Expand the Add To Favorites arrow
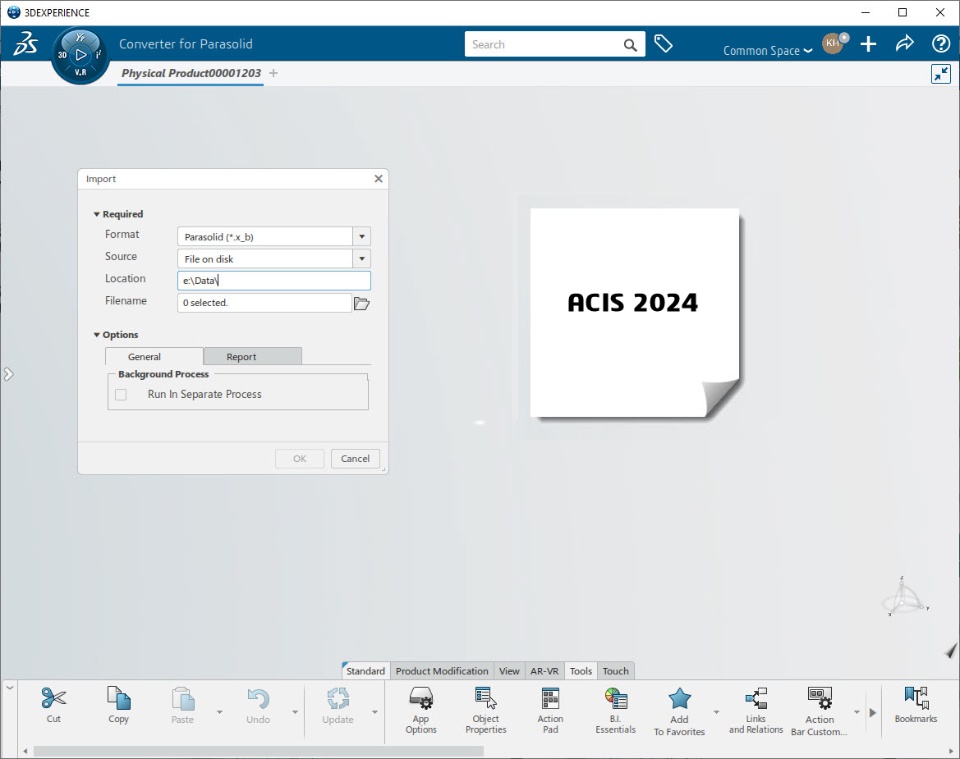 pos(716,712)
